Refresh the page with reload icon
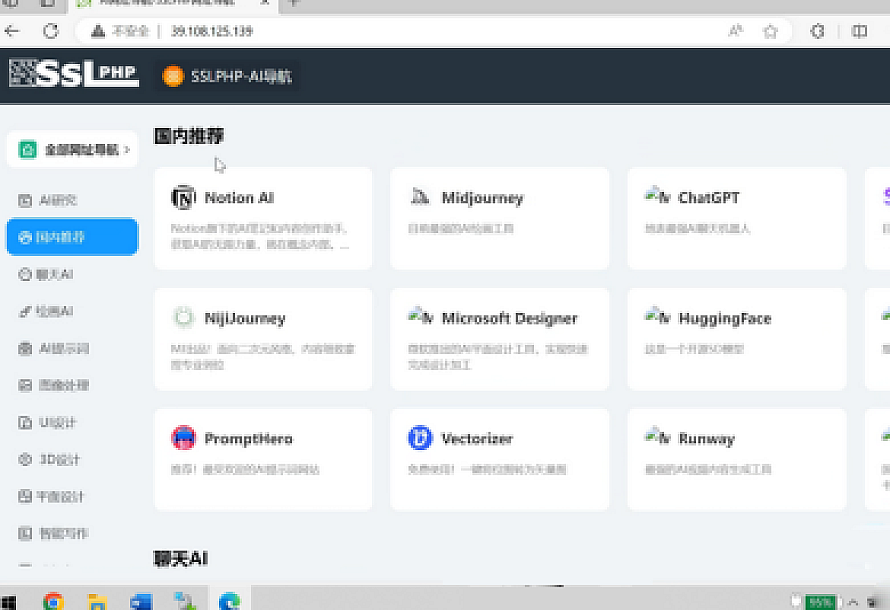Viewport: 890px width, 610px height. [51, 31]
